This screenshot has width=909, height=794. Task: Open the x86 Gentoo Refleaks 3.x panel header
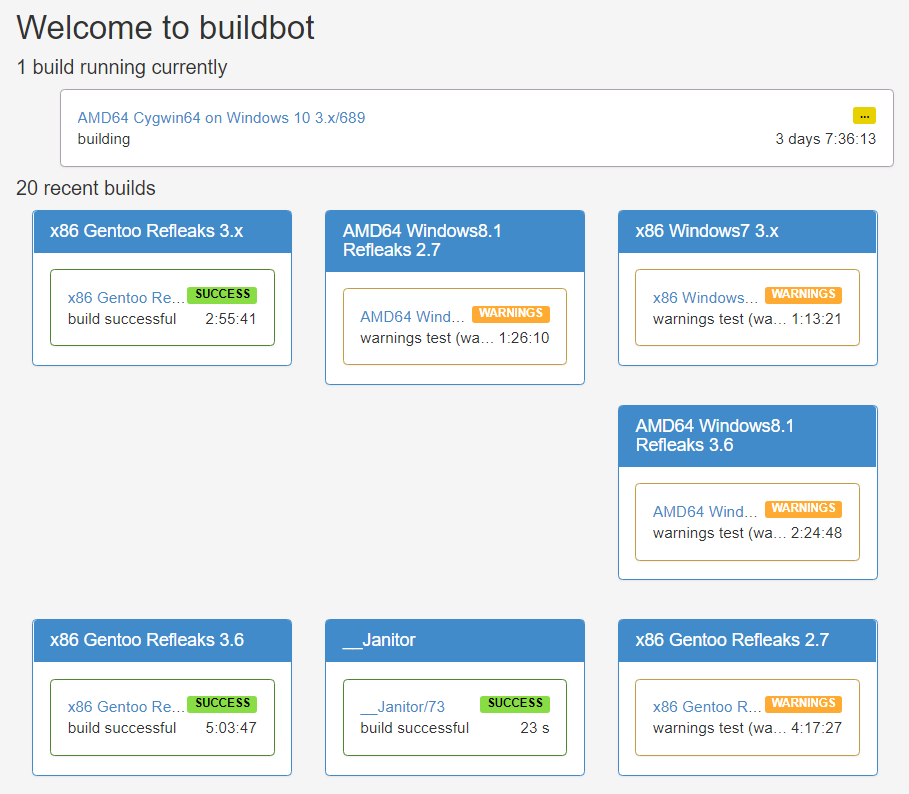pyautogui.click(x=162, y=231)
